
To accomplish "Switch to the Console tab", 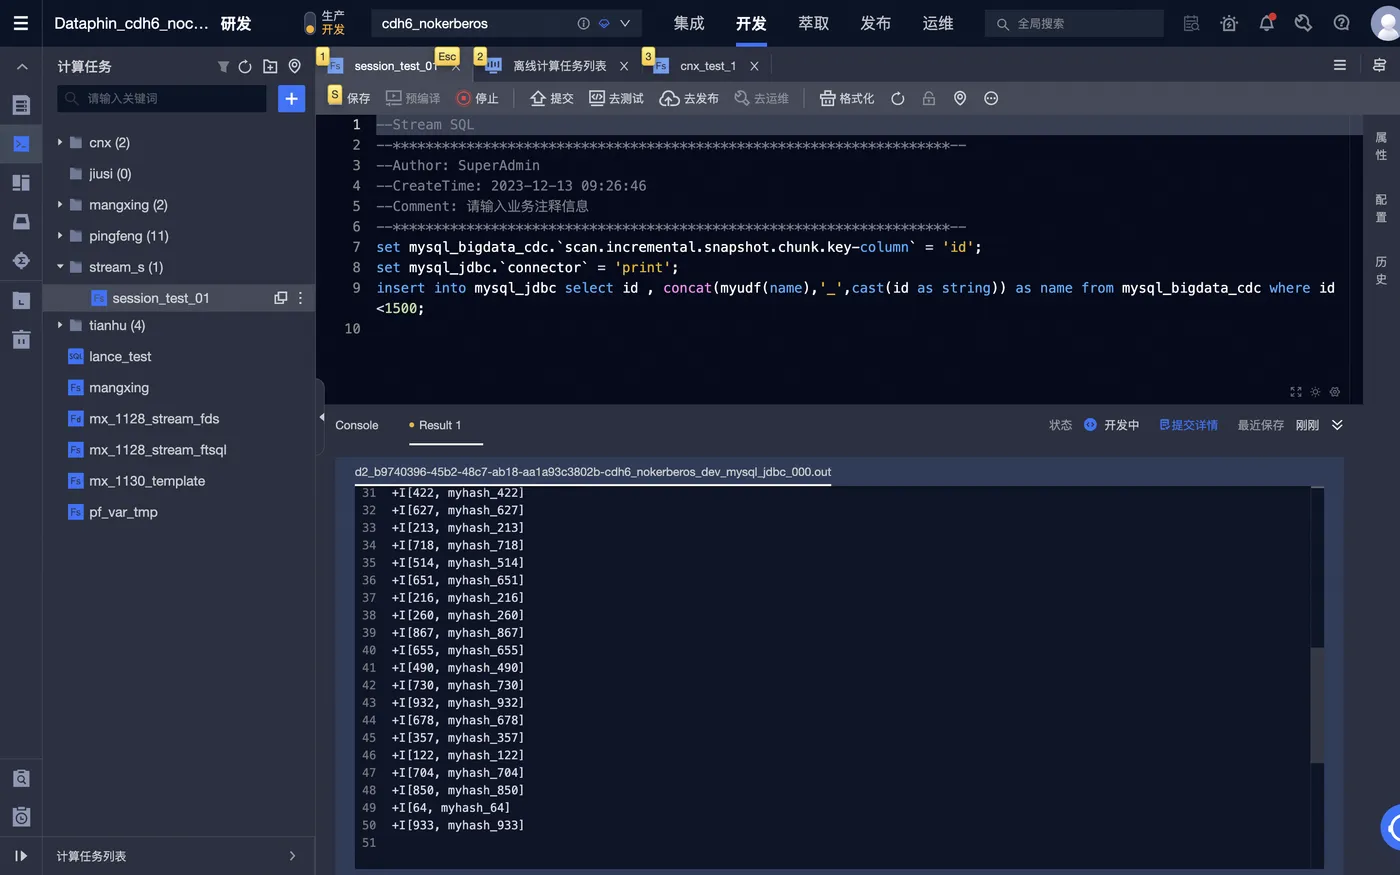I will [x=357, y=425].
